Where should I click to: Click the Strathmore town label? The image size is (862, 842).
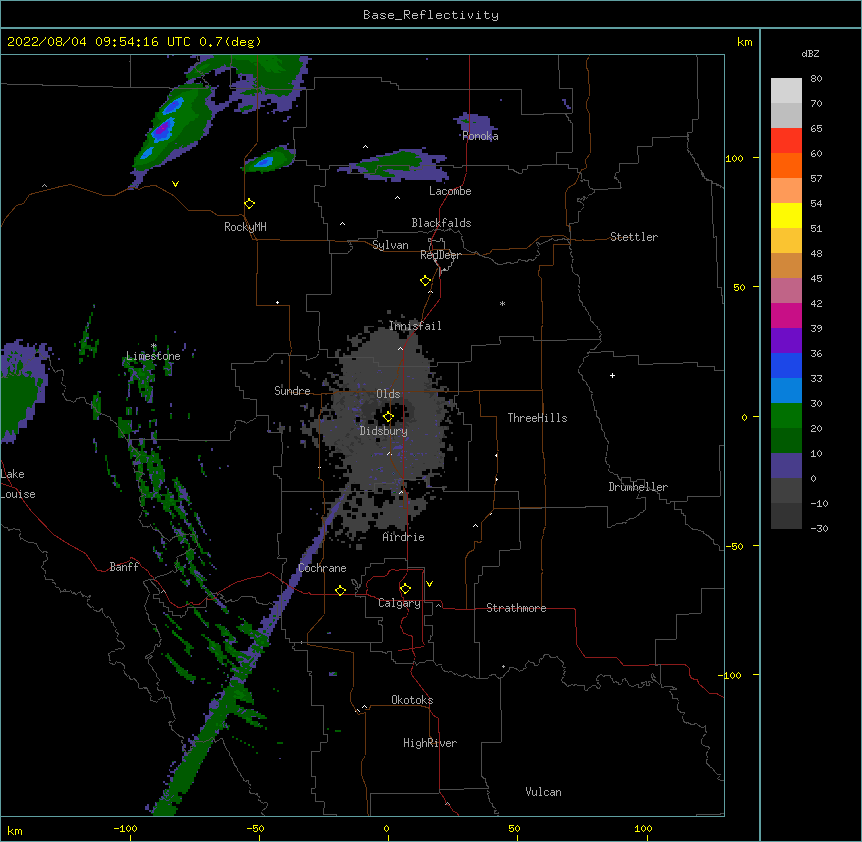(x=516, y=608)
